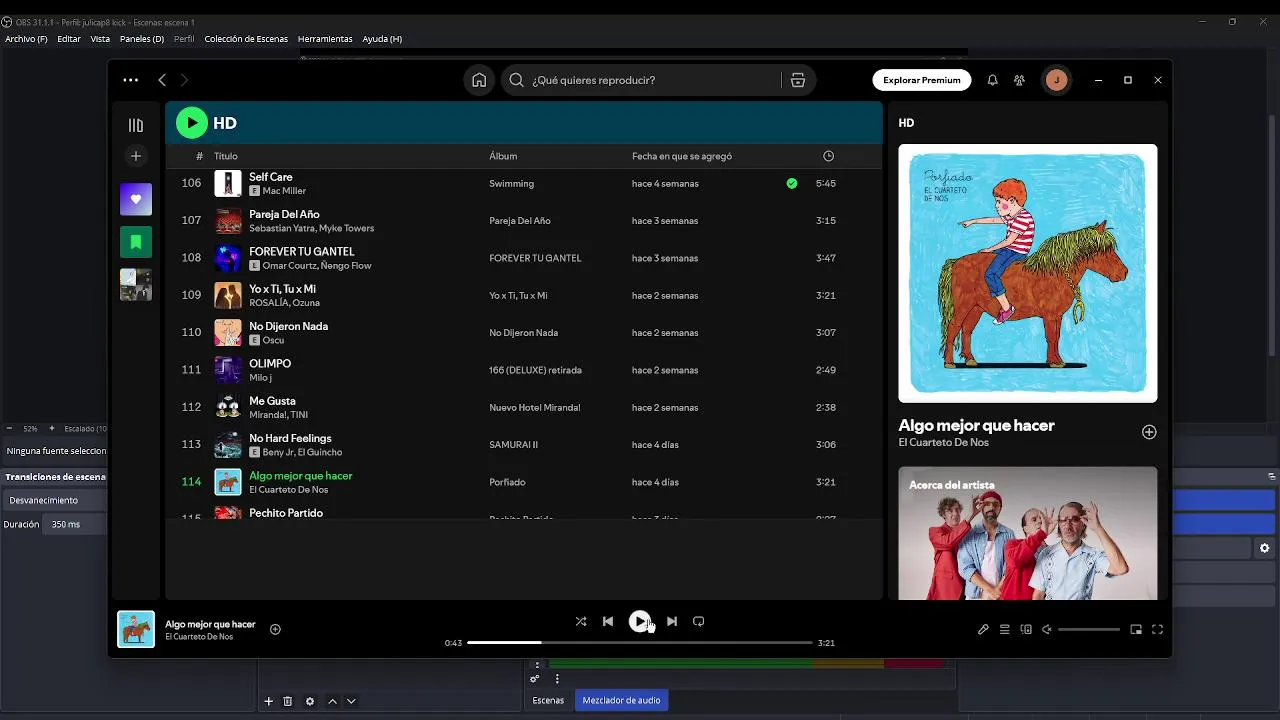1280x720 pixels.
Task: Open Desvanecimiento transition dropdown in OBS
Action: pos(55,500)
